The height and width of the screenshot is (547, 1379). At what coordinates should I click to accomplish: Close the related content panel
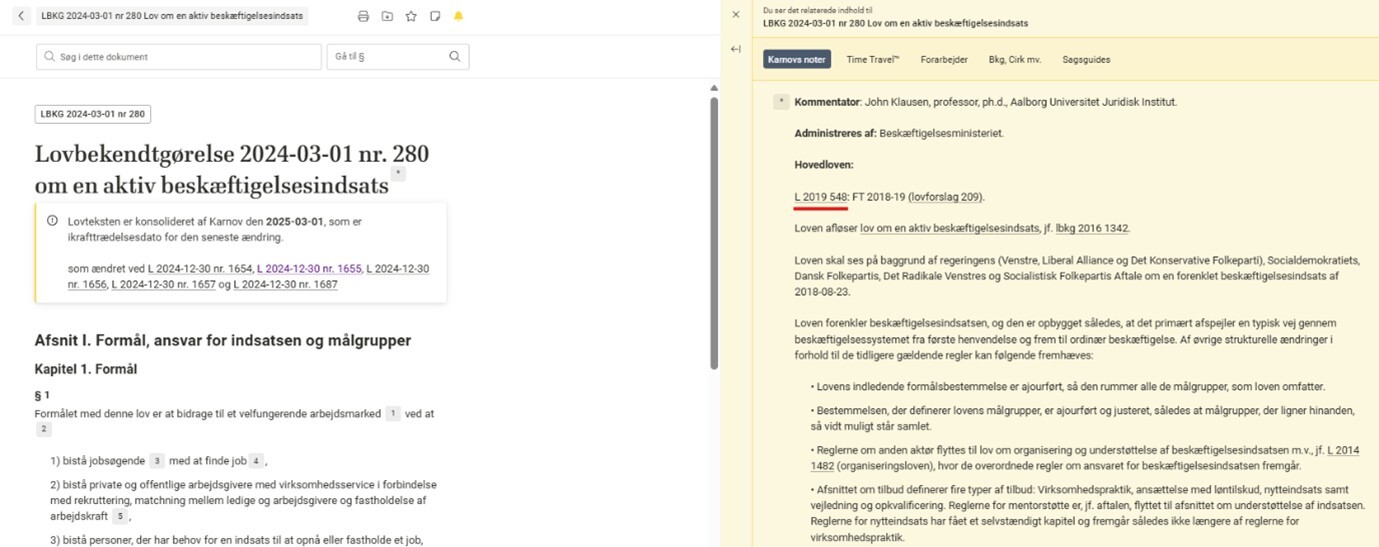click(736, 15)
